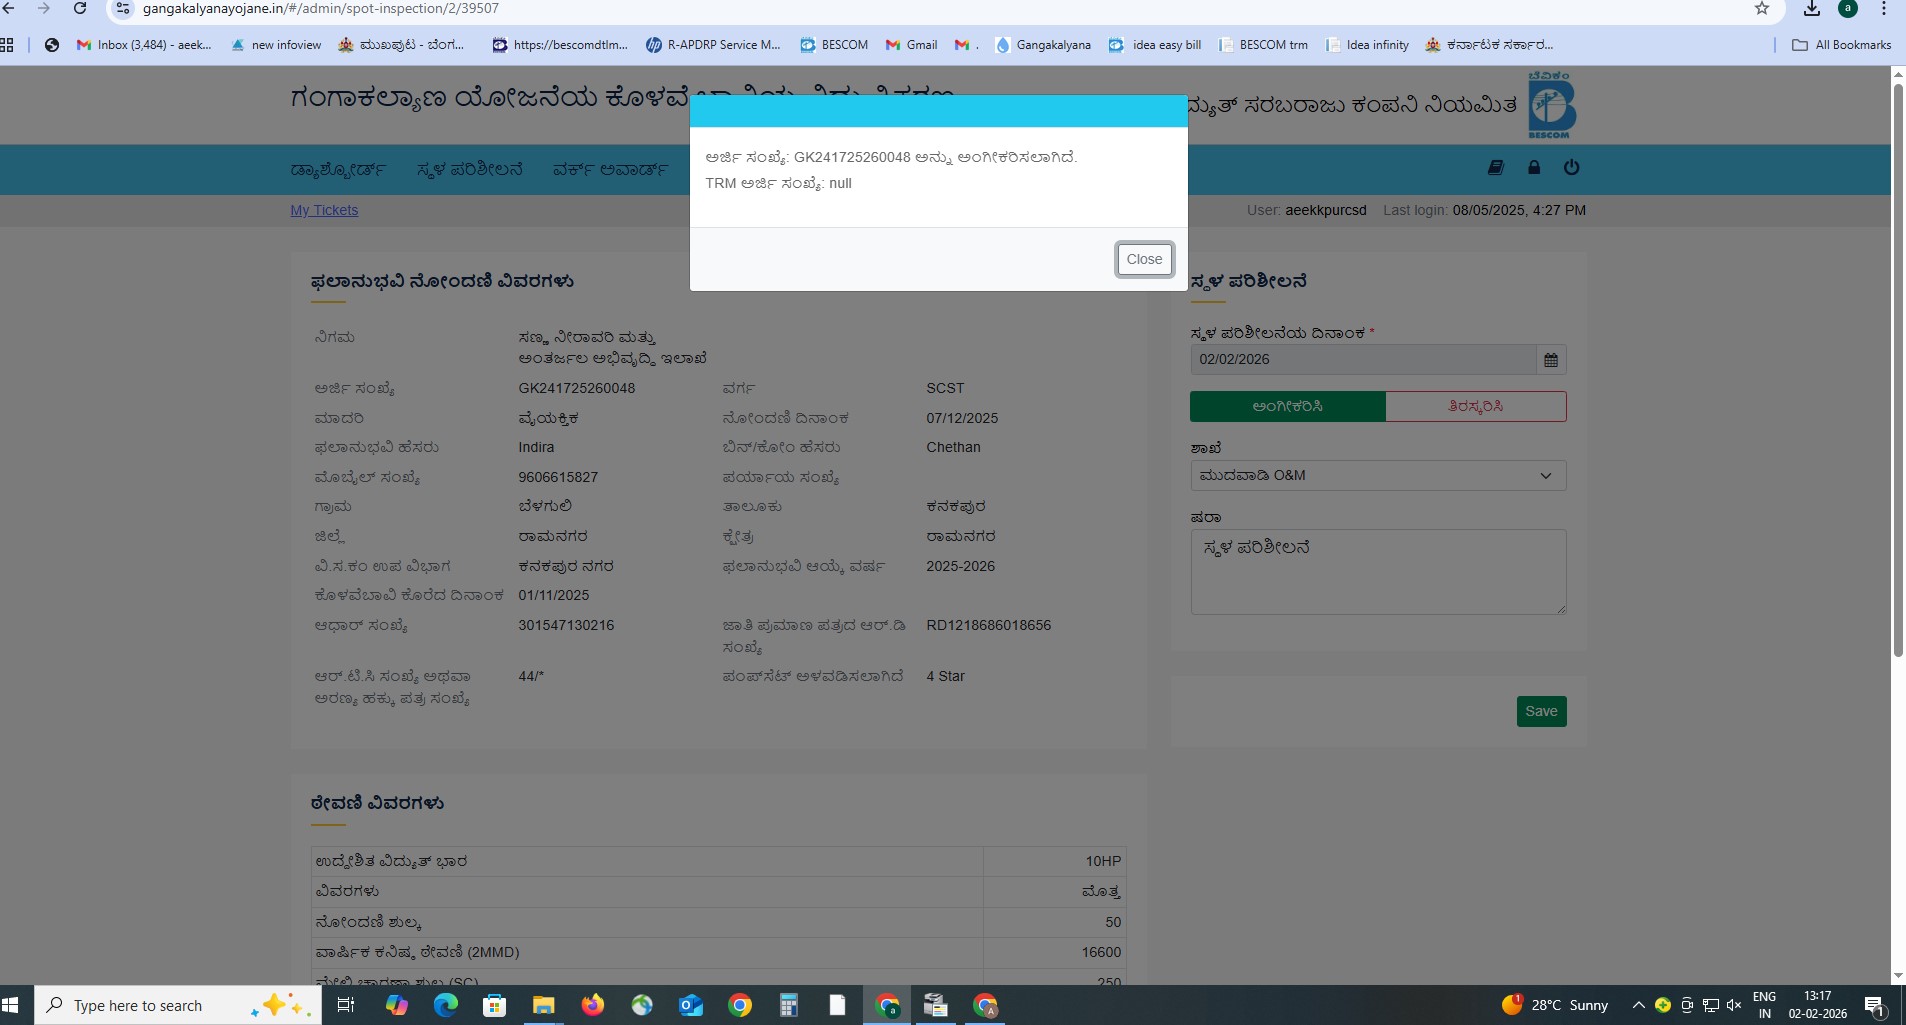Image resolution: width=1906 pixels, height=1025 pixels.
Task: Open the branch dropdown showing O&M
Action: click(x=1378, y=475)
